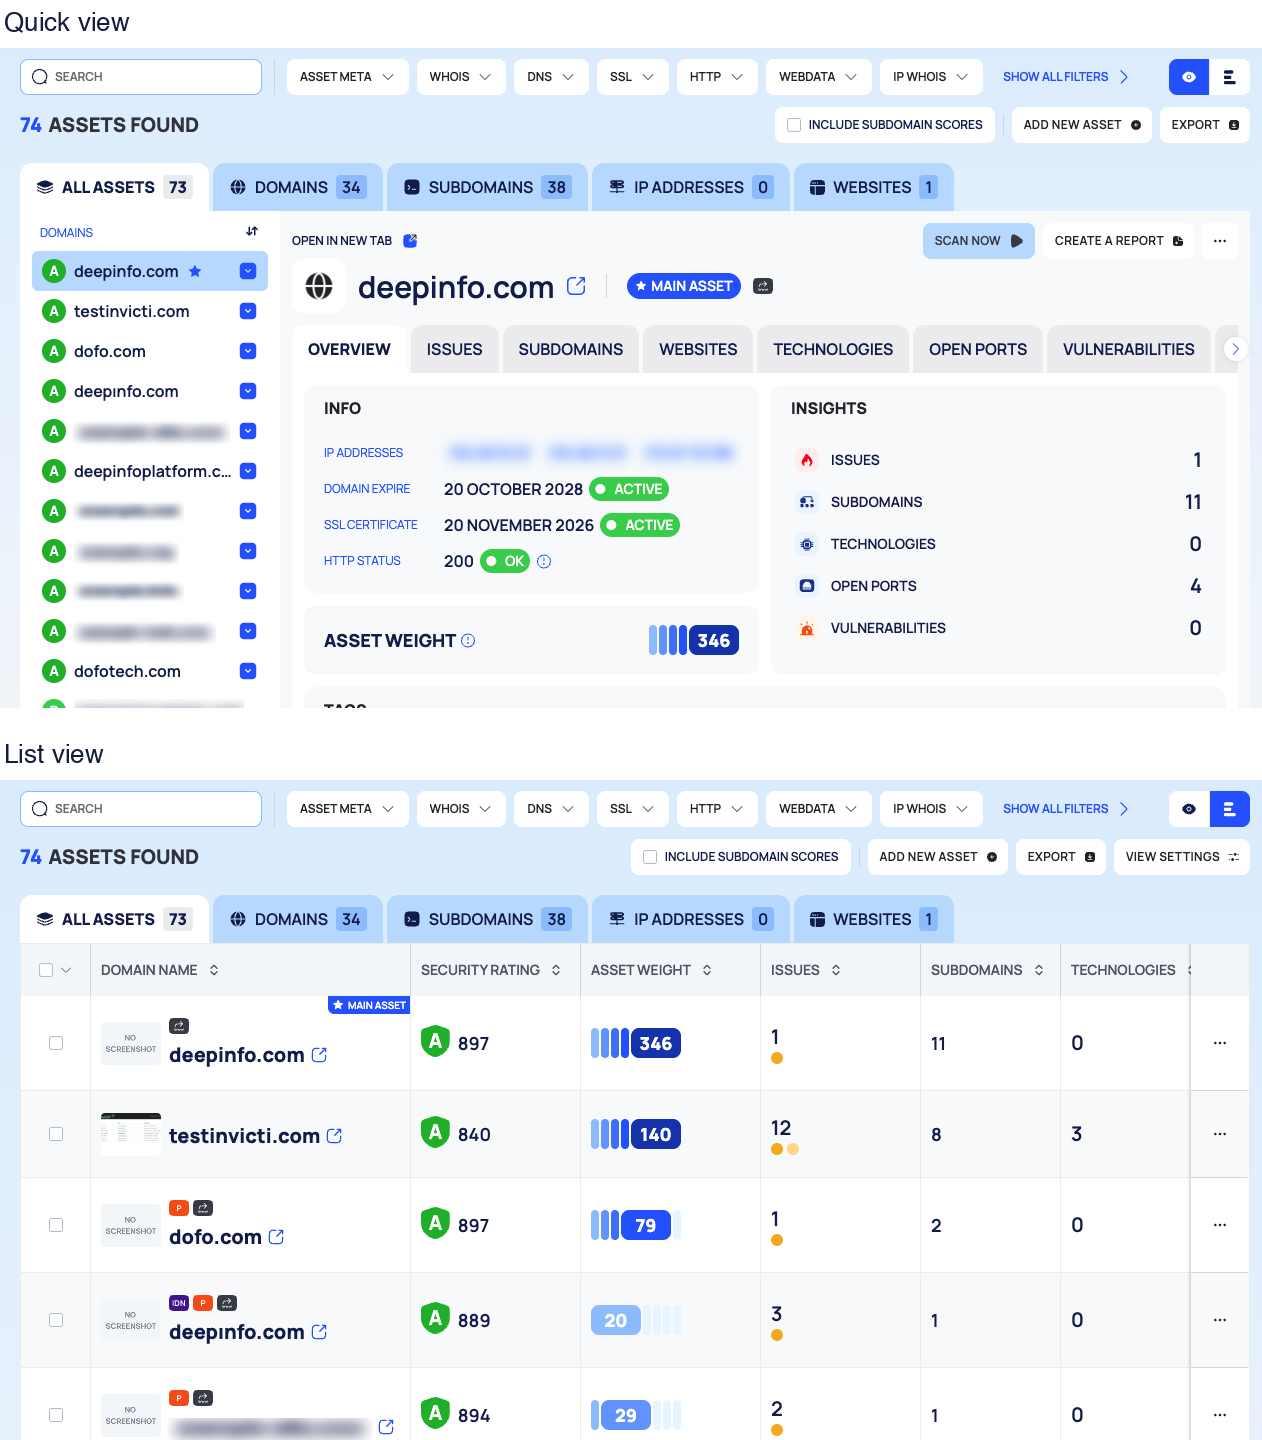Click ADD NEW ASSET in quick view panel

(1082, 125)
